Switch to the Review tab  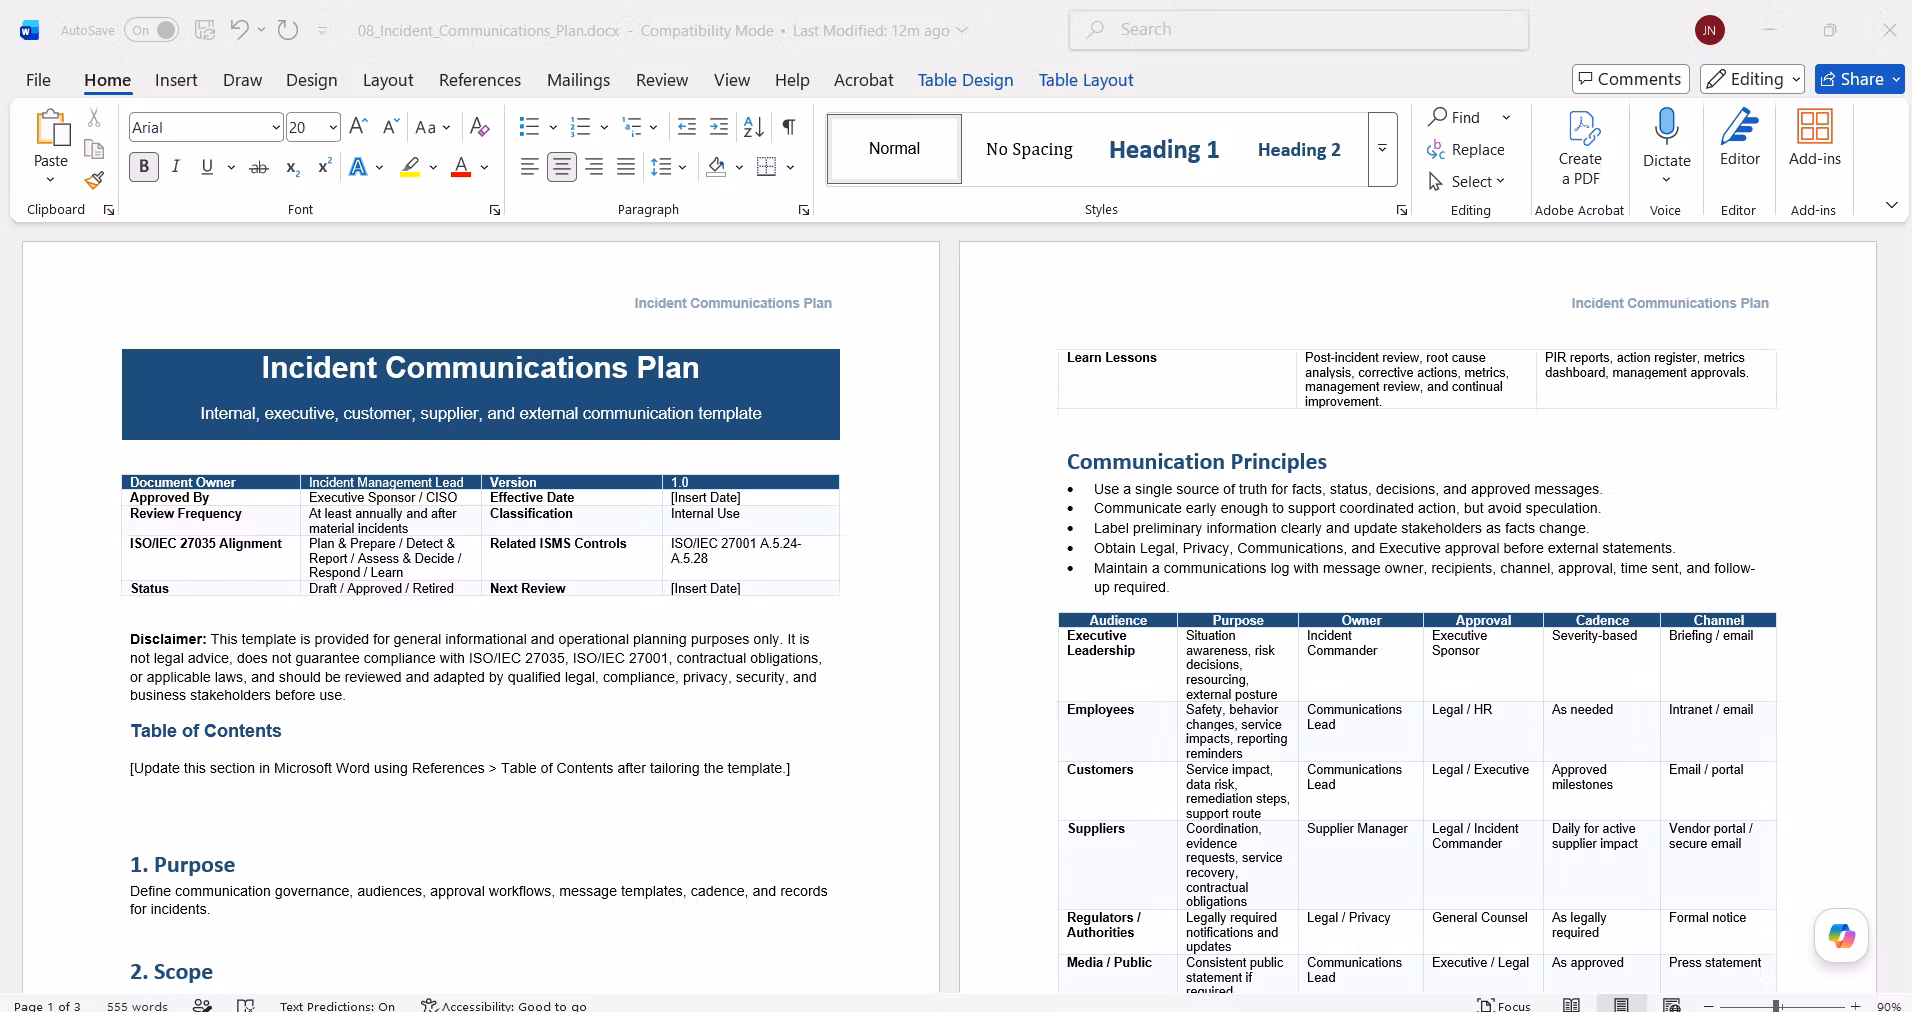coord(662,80)
